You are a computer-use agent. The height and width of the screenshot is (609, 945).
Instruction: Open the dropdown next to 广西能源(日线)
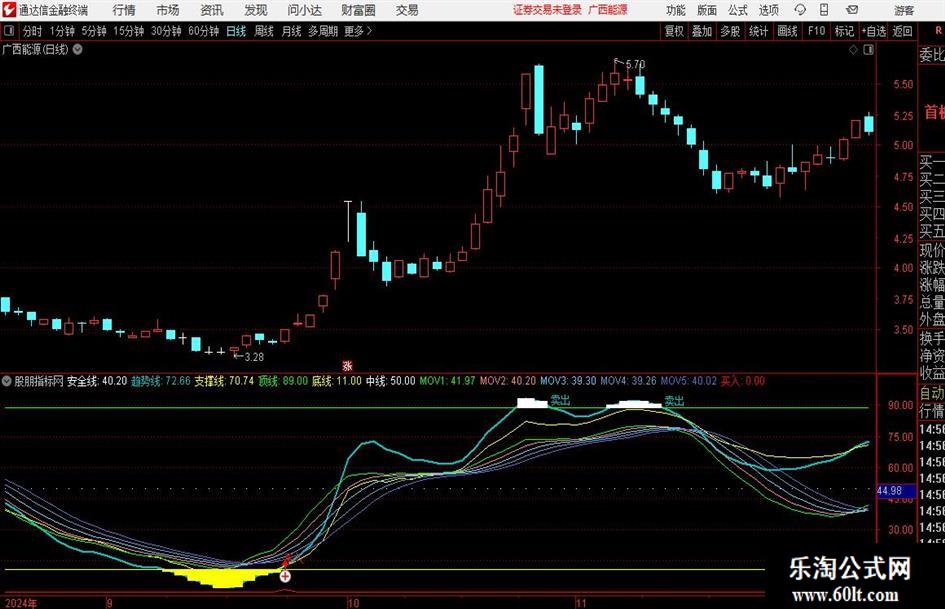coord(77,49)
